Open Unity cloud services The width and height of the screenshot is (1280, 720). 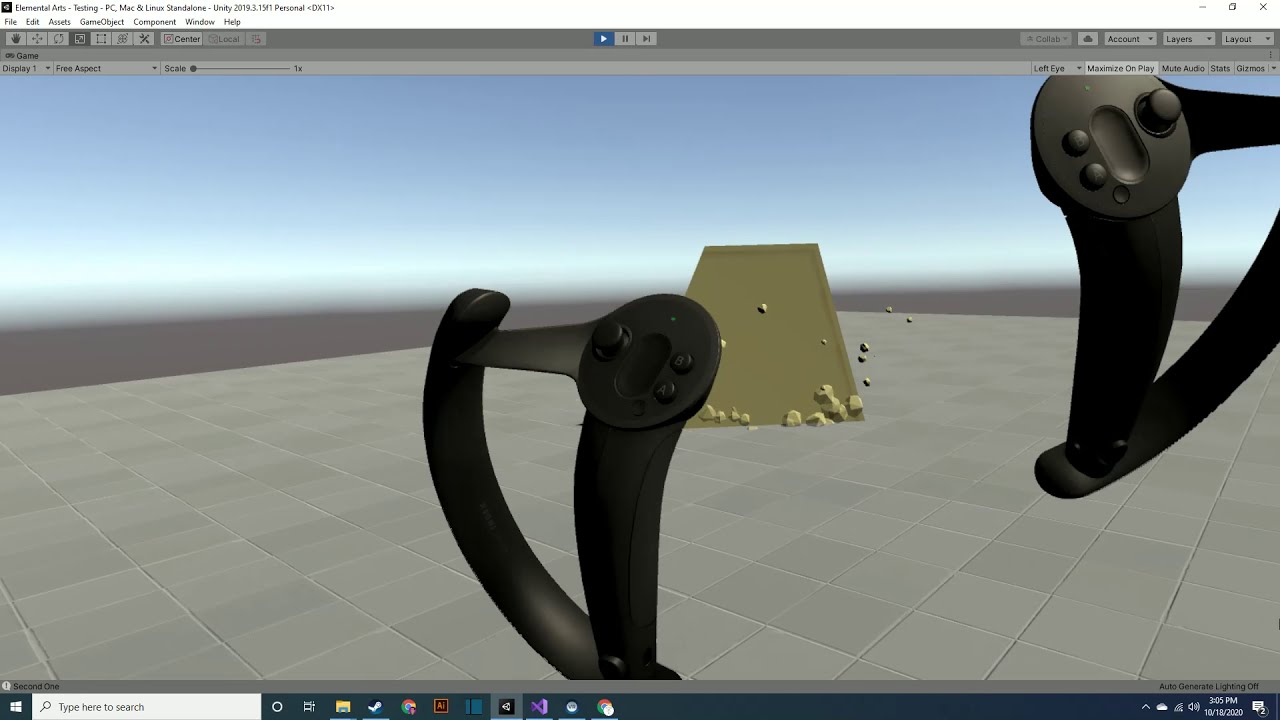click(x=1088, y=39)
